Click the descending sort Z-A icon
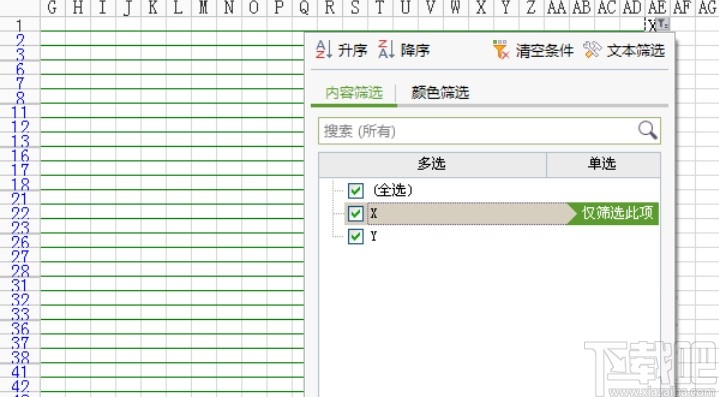The width and height of the screenshot is (719, 397). [386, 50]
